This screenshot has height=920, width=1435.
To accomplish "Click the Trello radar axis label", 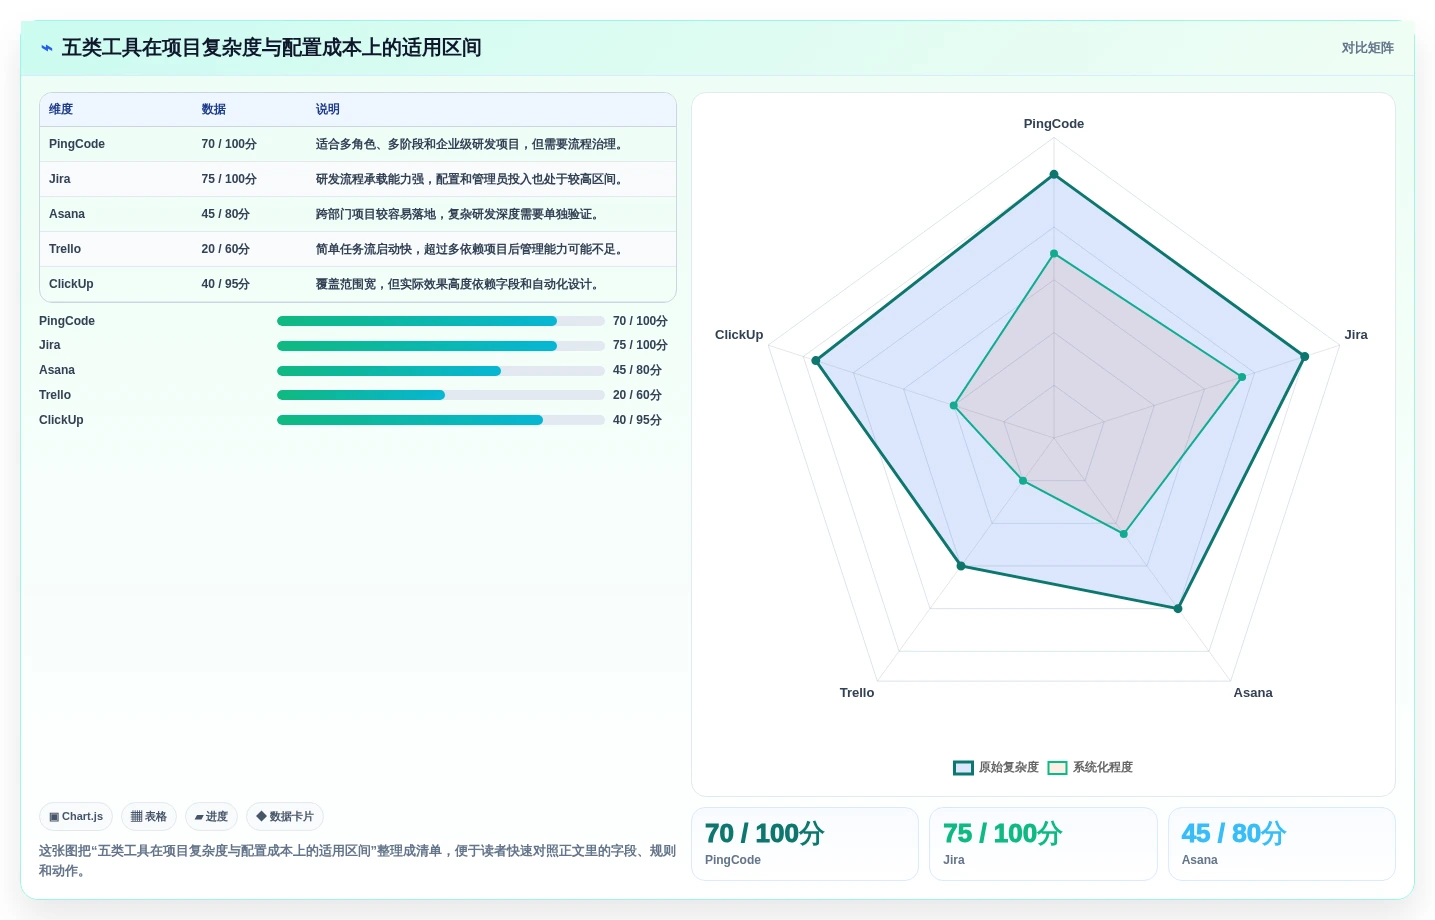I will [857, 693].
